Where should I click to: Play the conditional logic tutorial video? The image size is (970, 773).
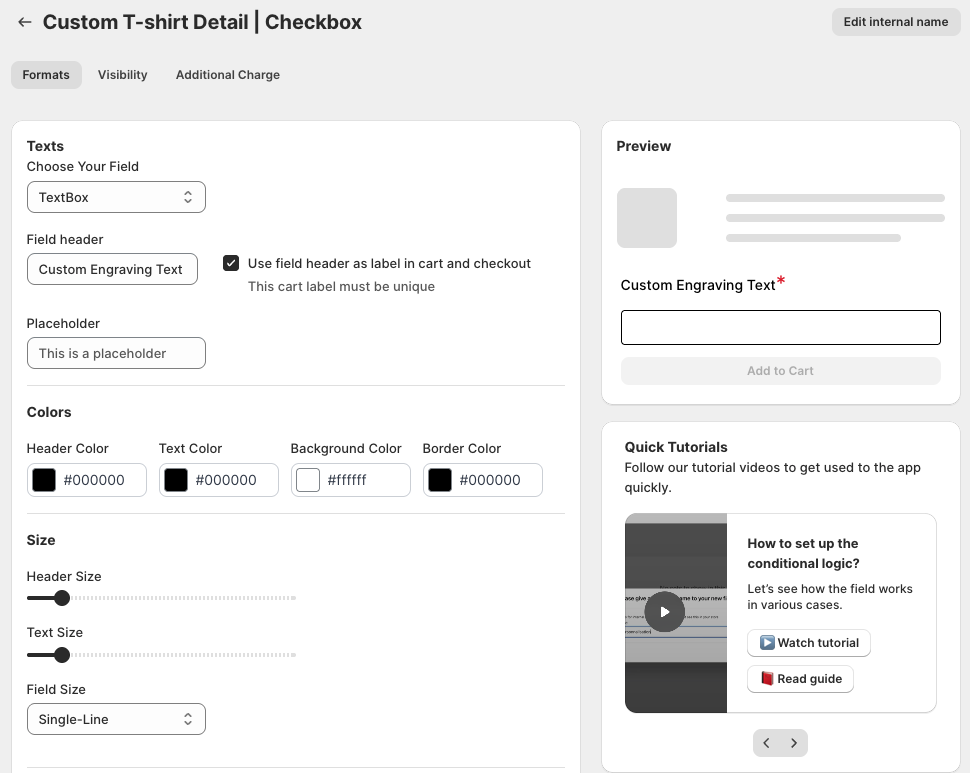(x=664, y=612)
